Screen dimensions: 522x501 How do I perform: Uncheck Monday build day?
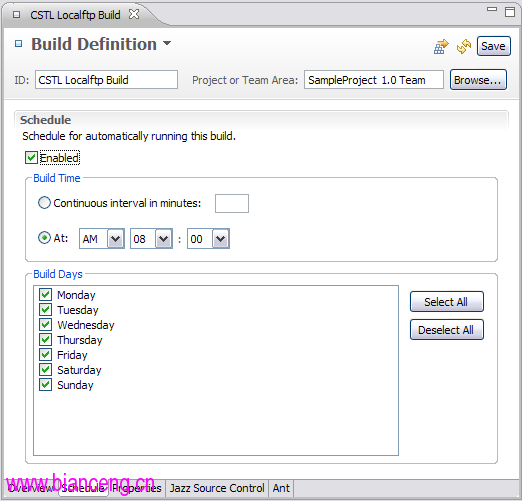pos(45,294)
